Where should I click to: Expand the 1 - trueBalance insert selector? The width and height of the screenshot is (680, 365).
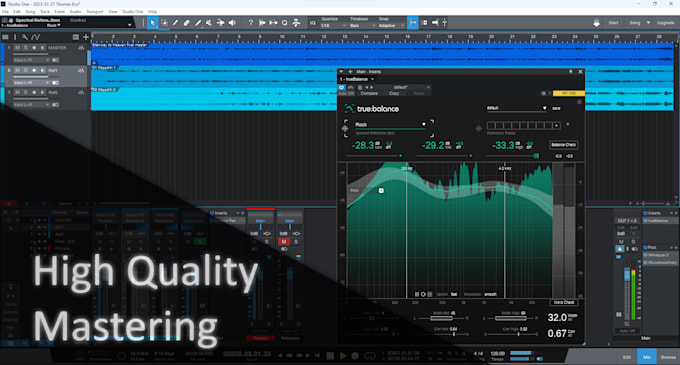pos(356,79)
